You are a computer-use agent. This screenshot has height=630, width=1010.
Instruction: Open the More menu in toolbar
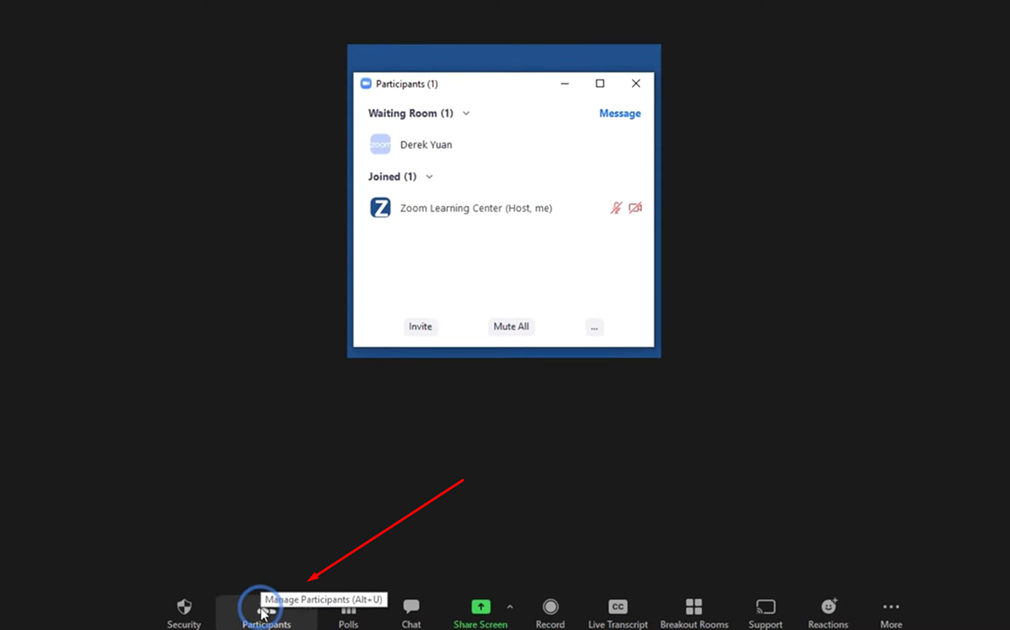(891, 607)
